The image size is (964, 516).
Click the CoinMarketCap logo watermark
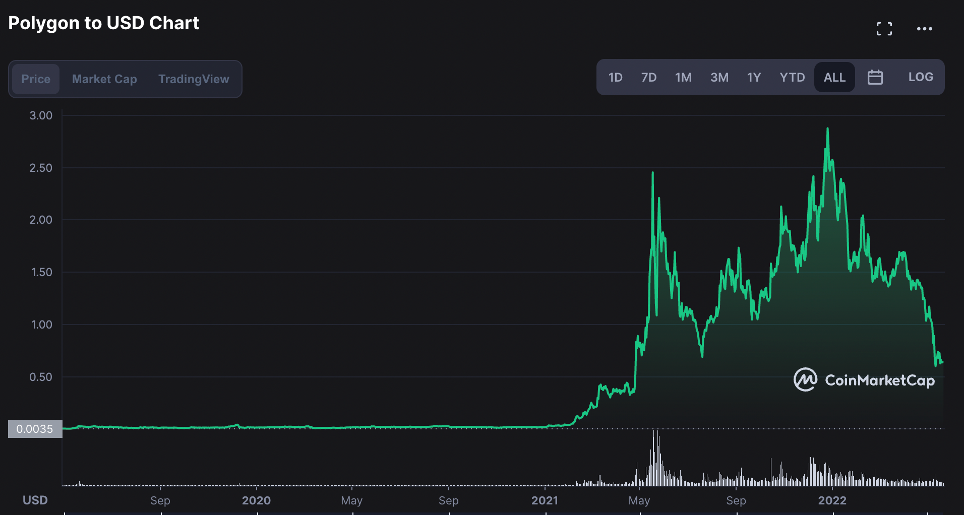click(864, 379)
